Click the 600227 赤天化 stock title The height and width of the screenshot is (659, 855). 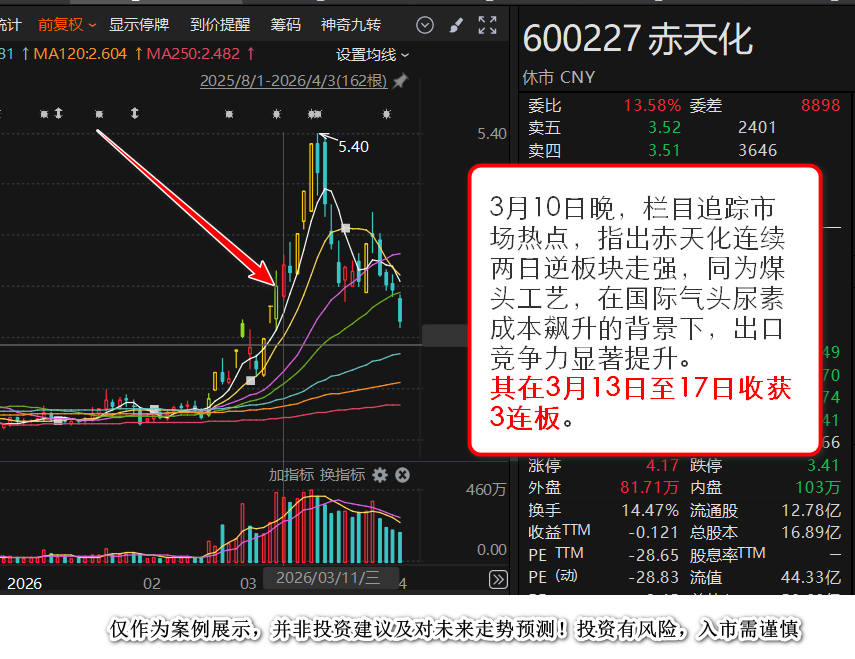point(637,39)
